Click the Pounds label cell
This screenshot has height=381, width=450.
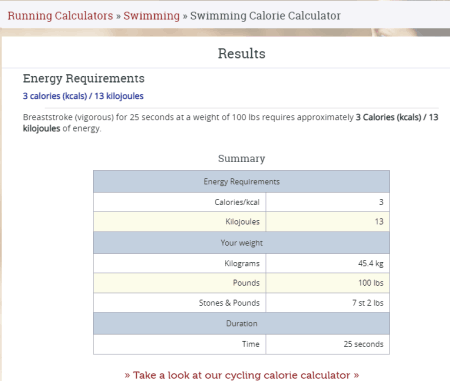(x=180, y=283)
